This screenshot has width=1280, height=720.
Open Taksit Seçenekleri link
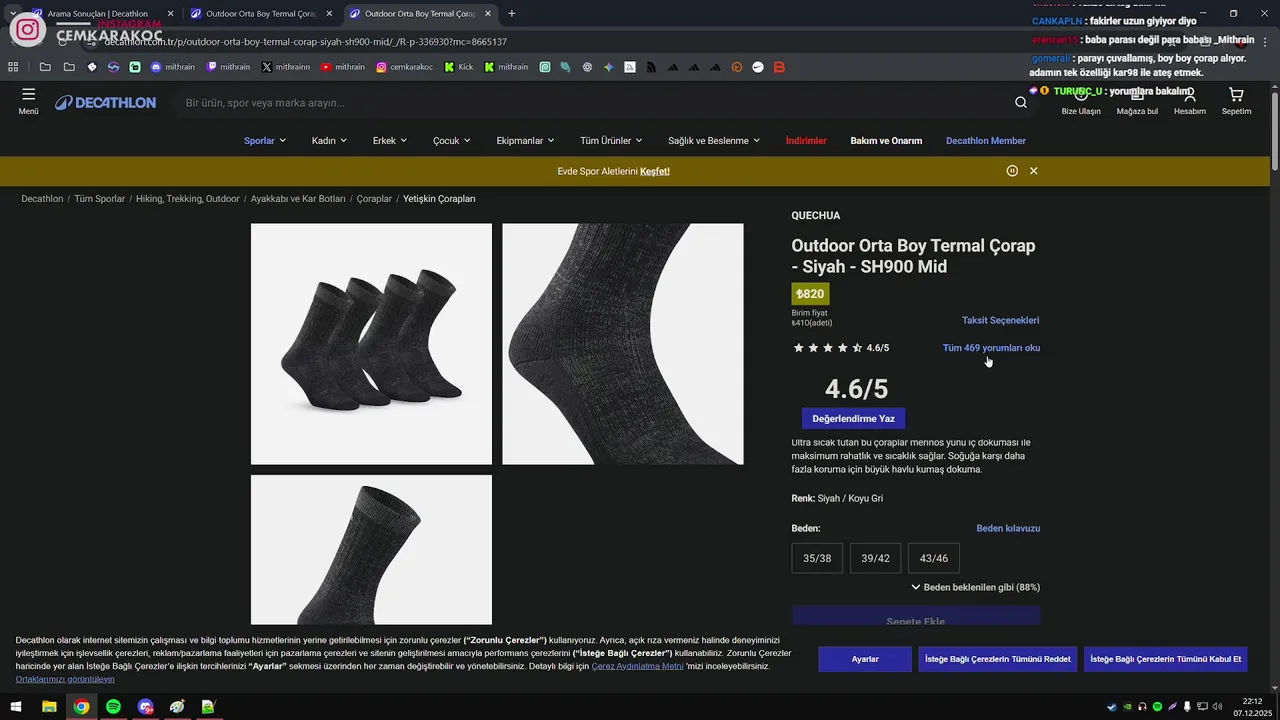point(1000,320)
